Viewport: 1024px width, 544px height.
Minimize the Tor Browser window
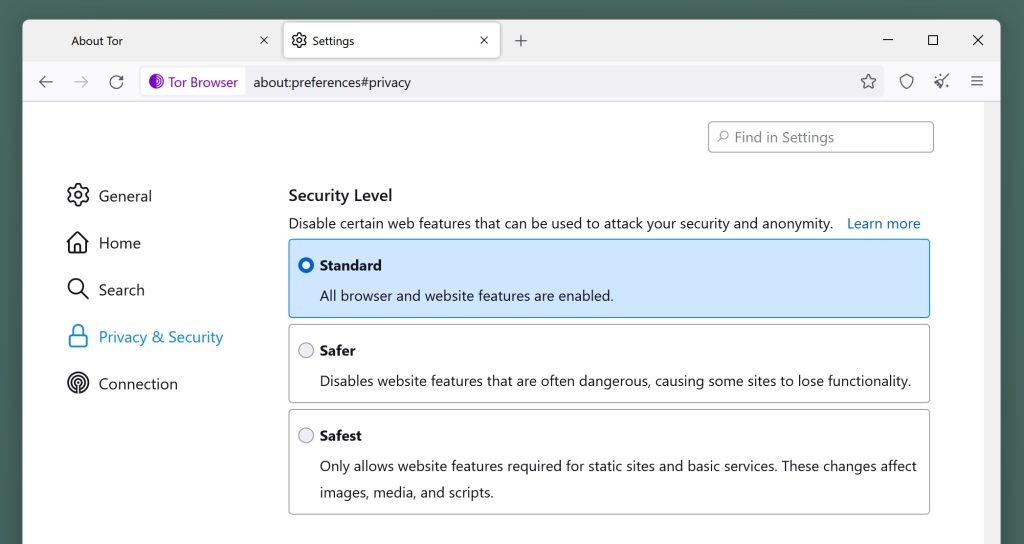pyautogui.click(x=888, y=40)
